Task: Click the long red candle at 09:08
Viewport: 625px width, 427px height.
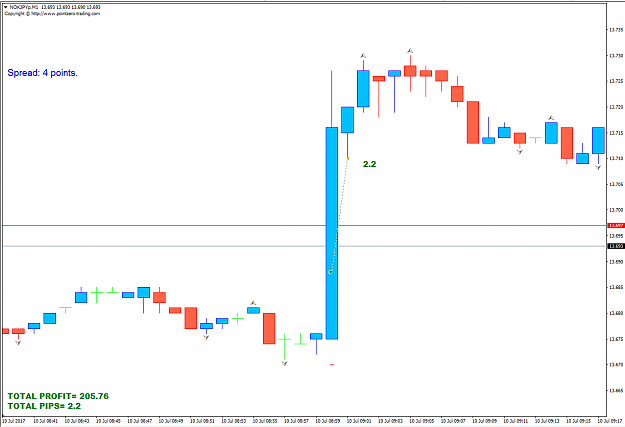Action: click(x=473, y=122)
